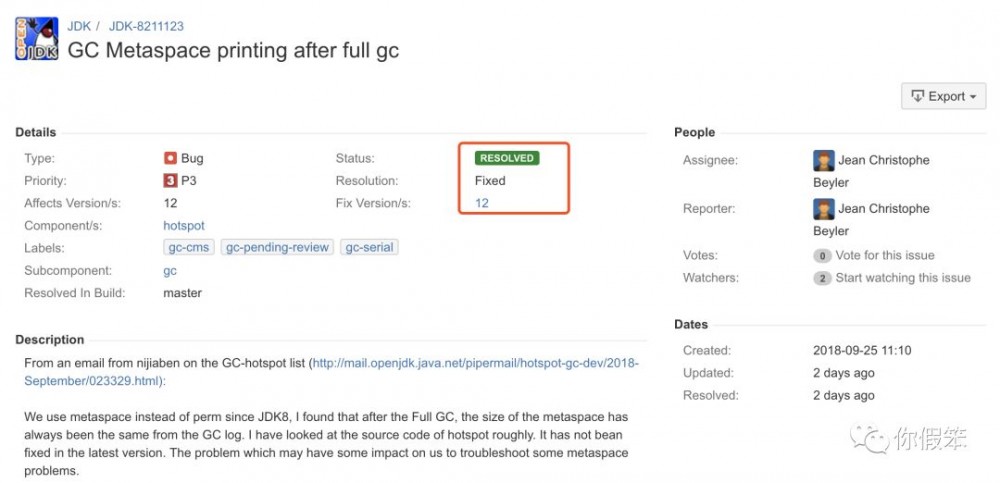Click the Reporter avatar image

coord(824,209)
